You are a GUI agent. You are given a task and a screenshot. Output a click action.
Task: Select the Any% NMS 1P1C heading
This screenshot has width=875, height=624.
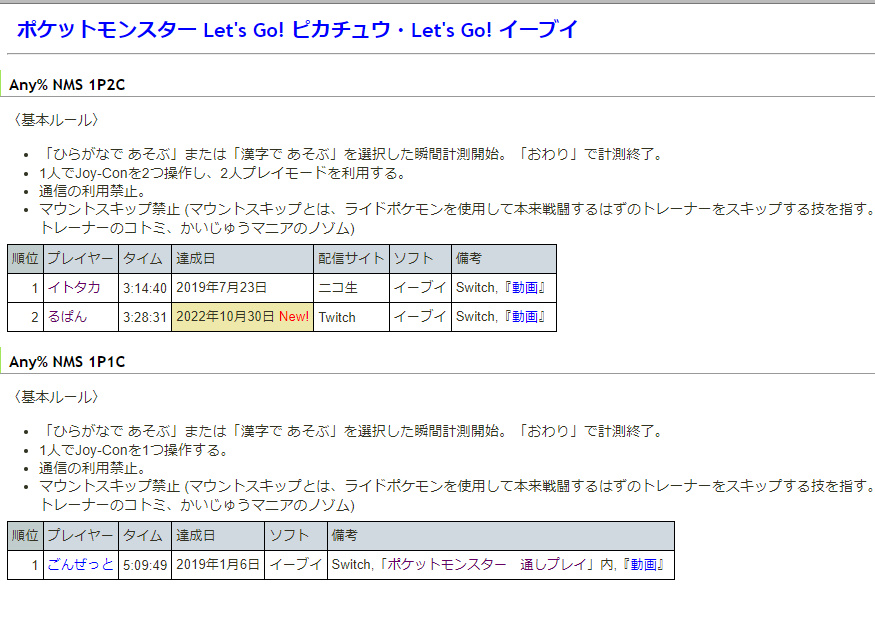[x=67, y=362]
